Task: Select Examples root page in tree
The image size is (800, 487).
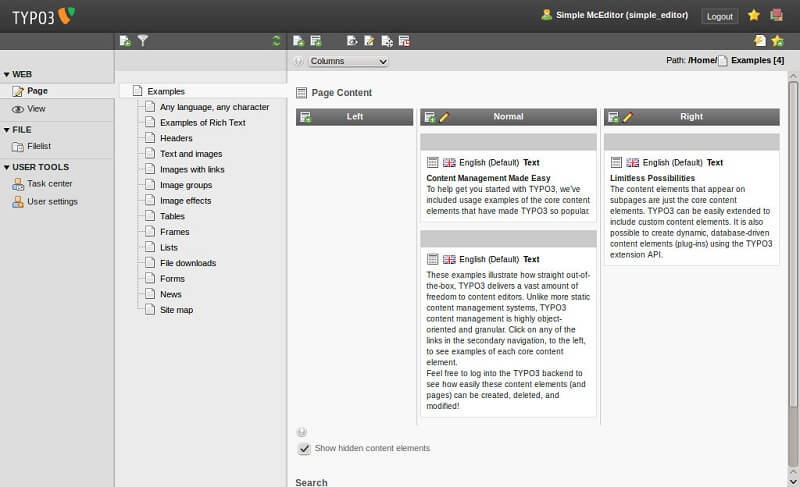Action: [166, 91]
